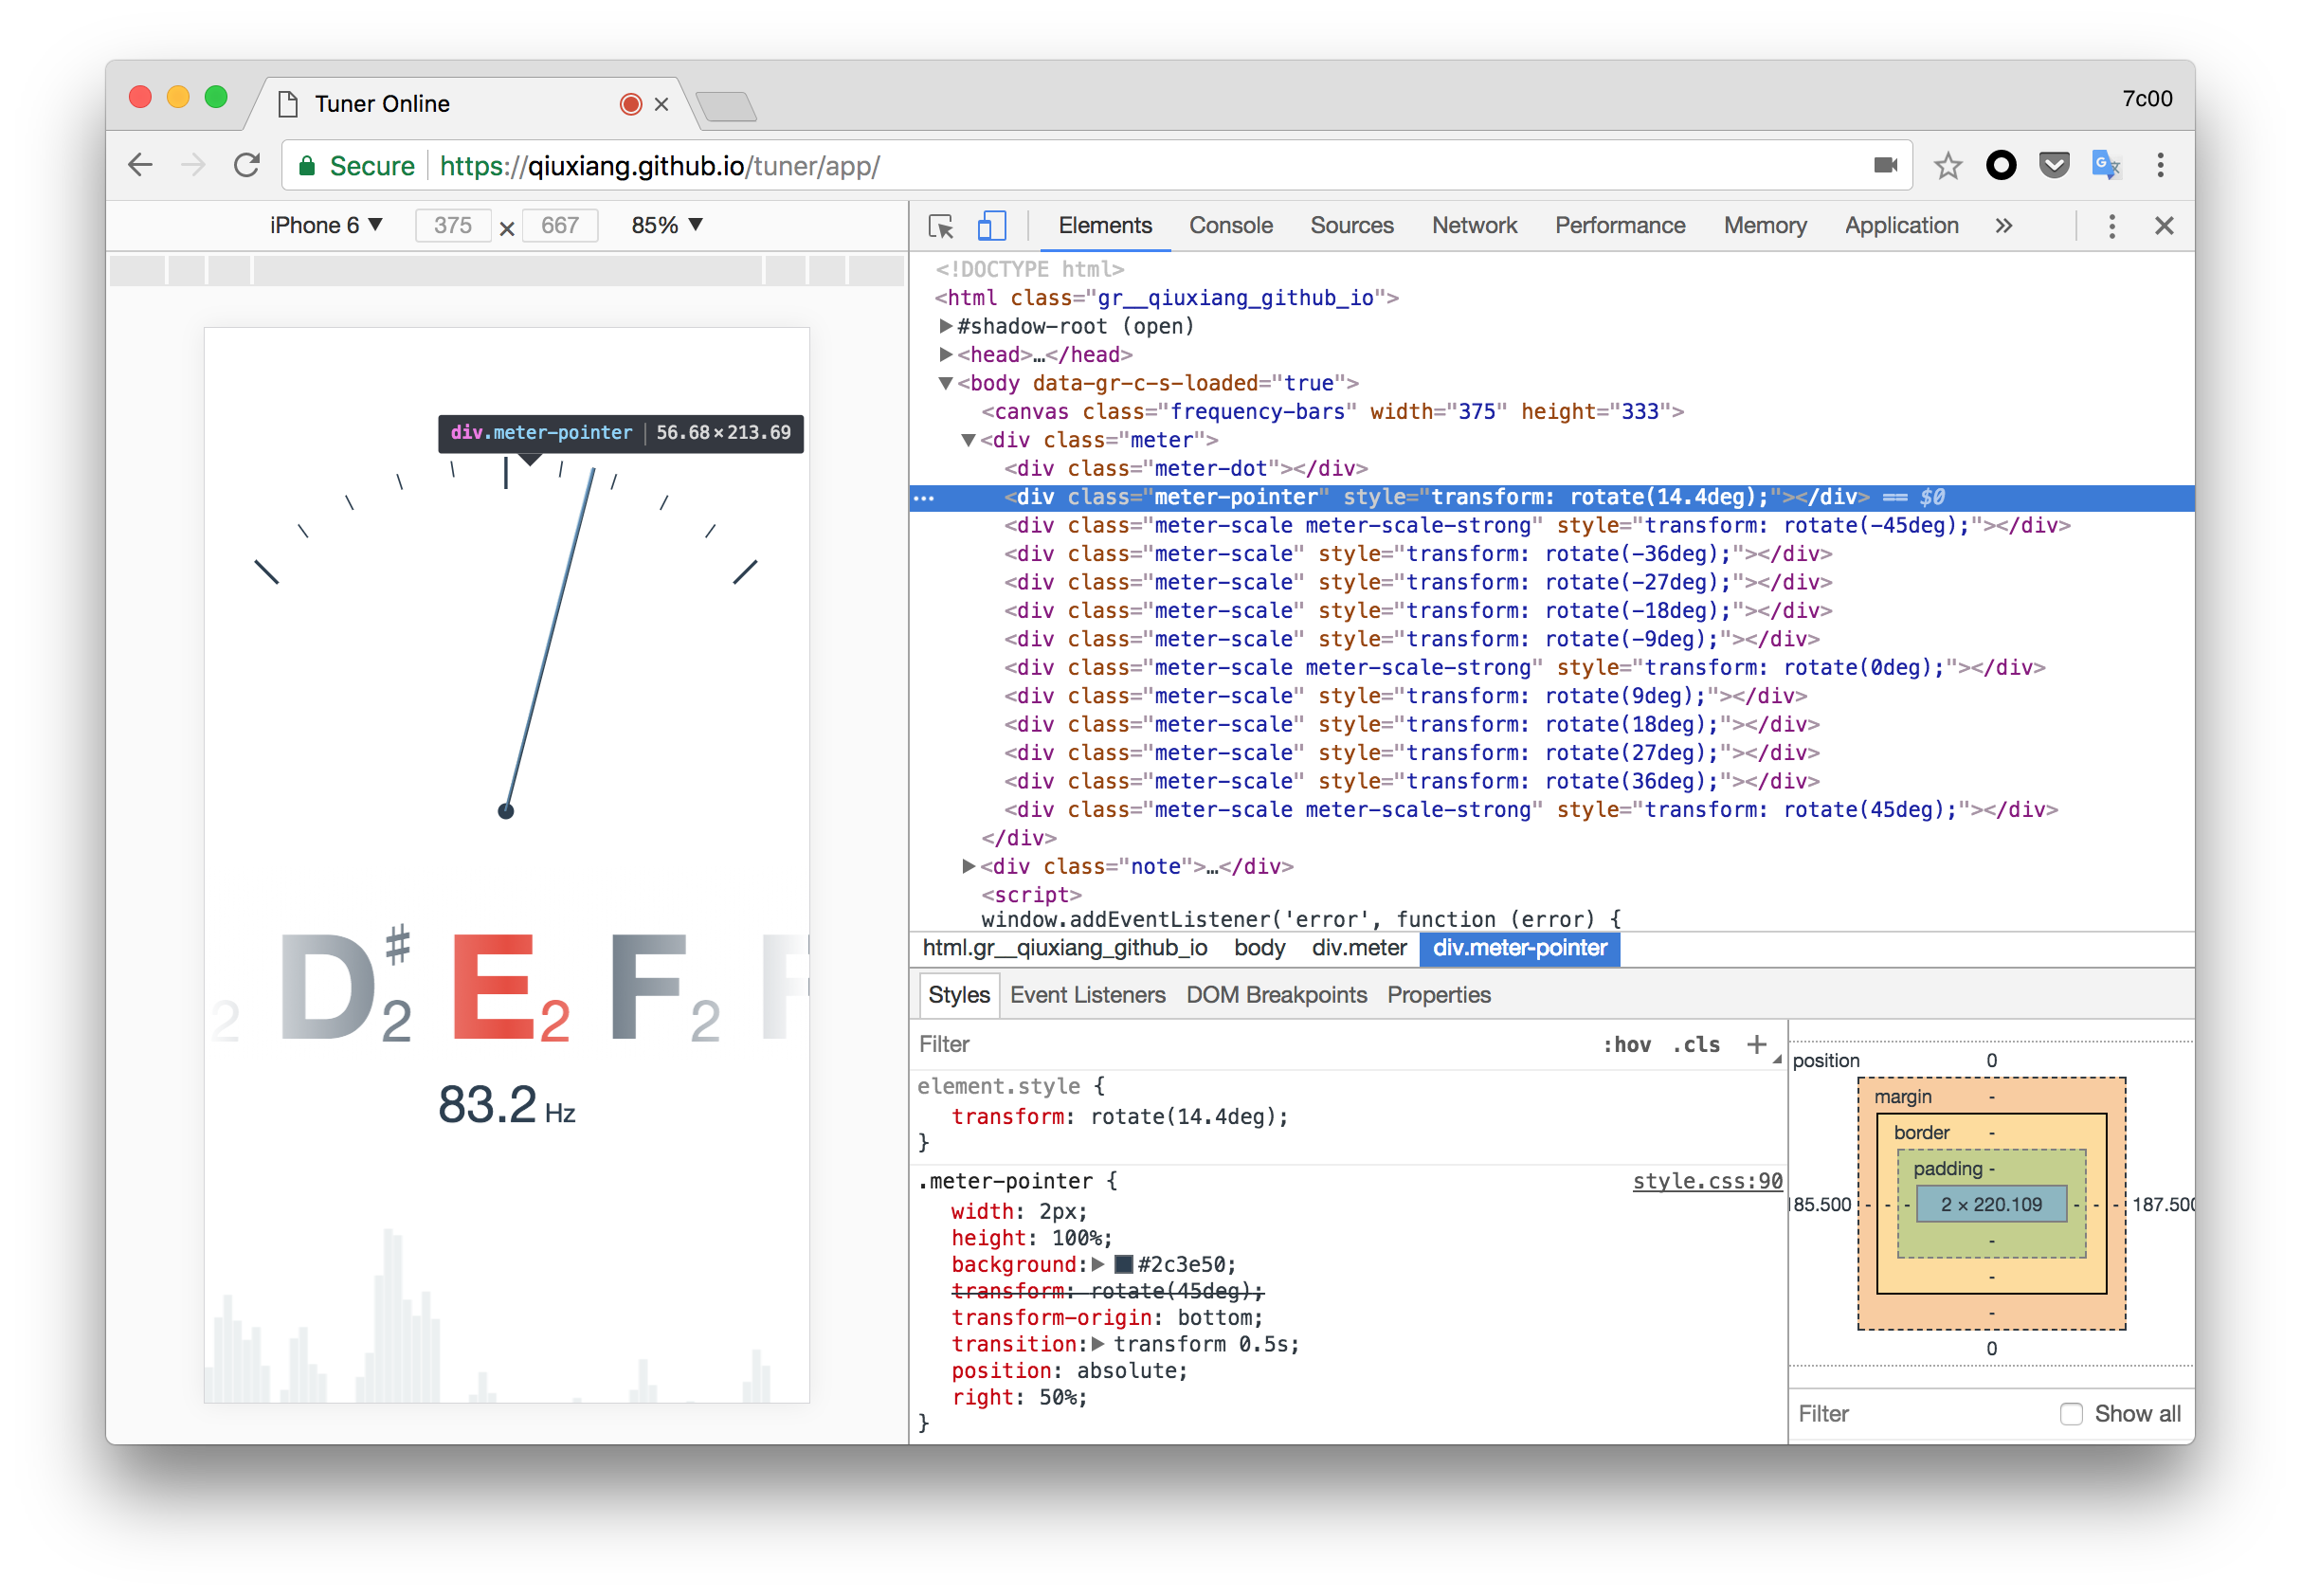Click the styles Filter input
Viewport: 2301px width, 1596px height.
[1250, 1044]
